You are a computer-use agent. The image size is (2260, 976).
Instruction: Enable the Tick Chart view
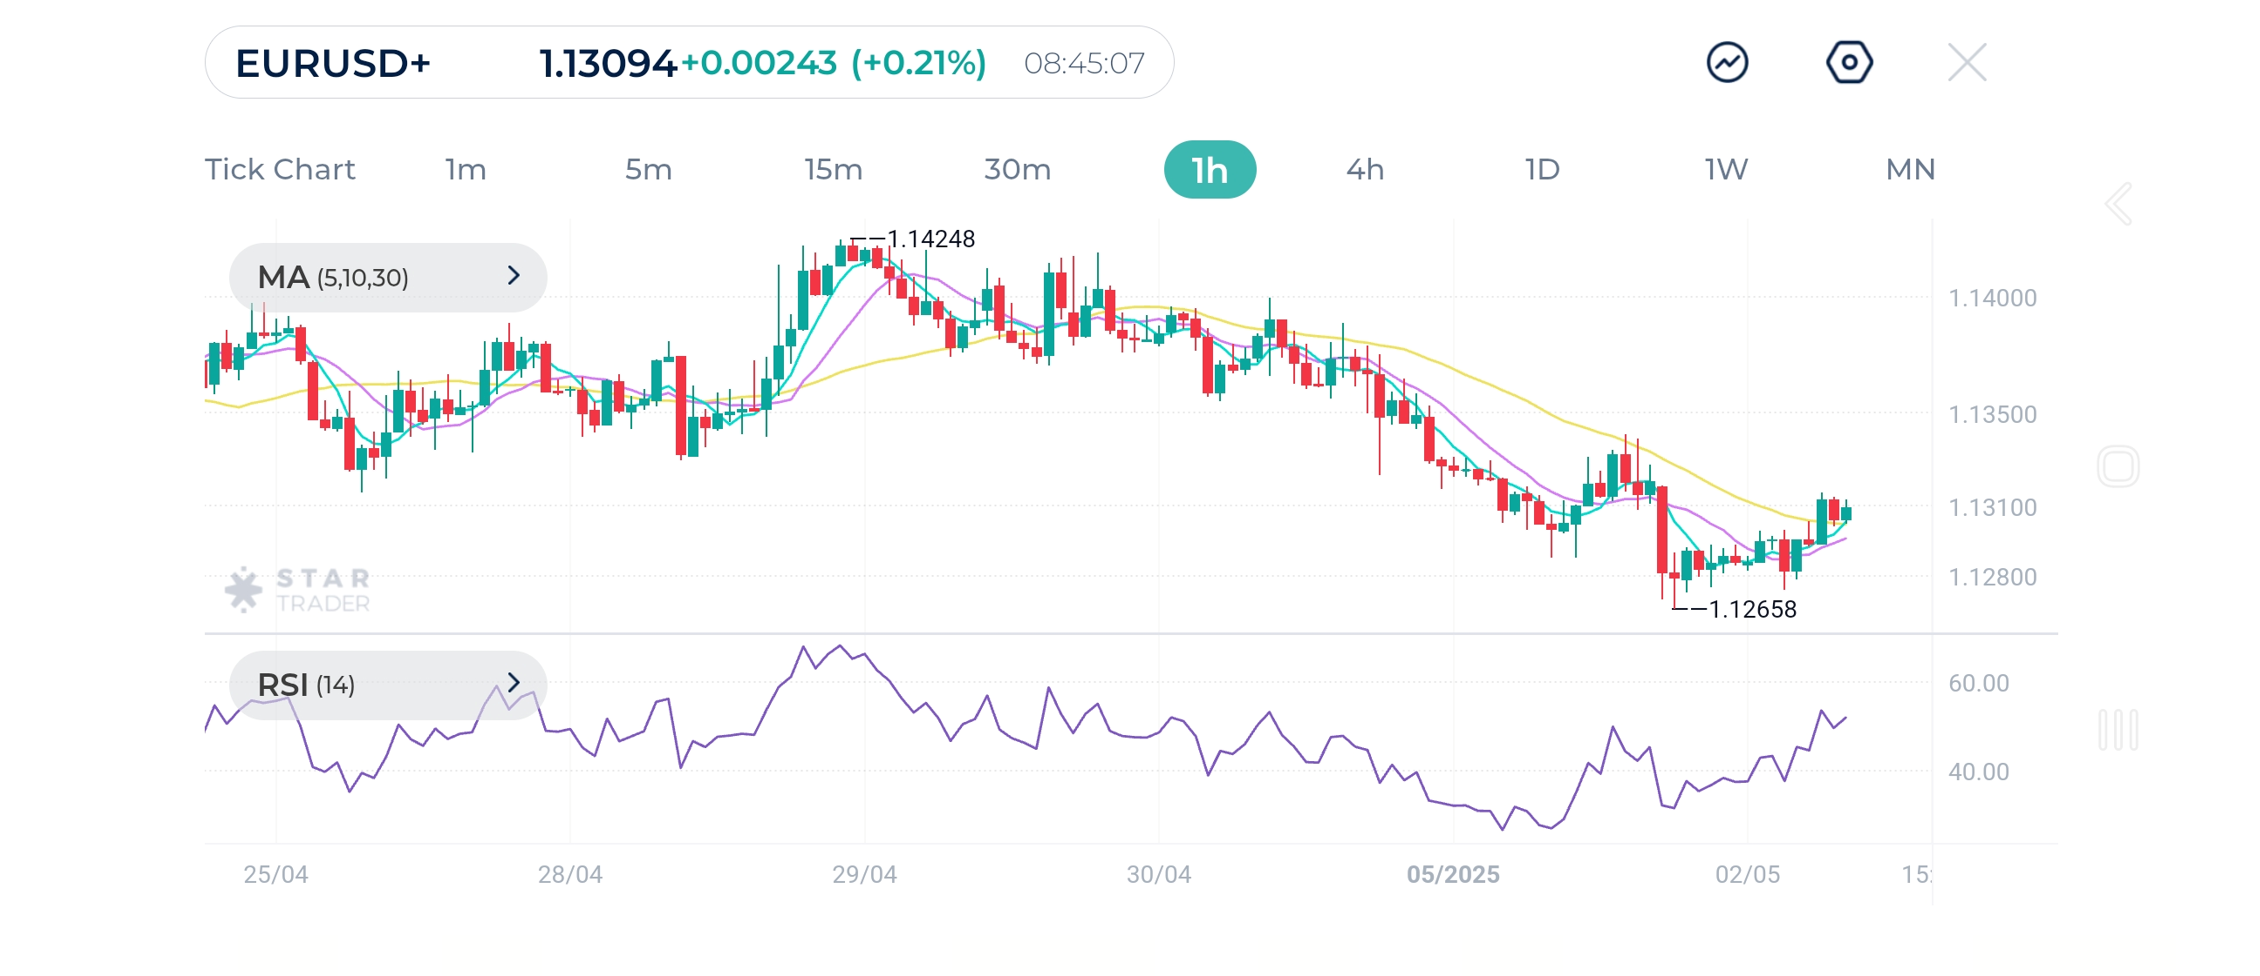click(280, 170)
